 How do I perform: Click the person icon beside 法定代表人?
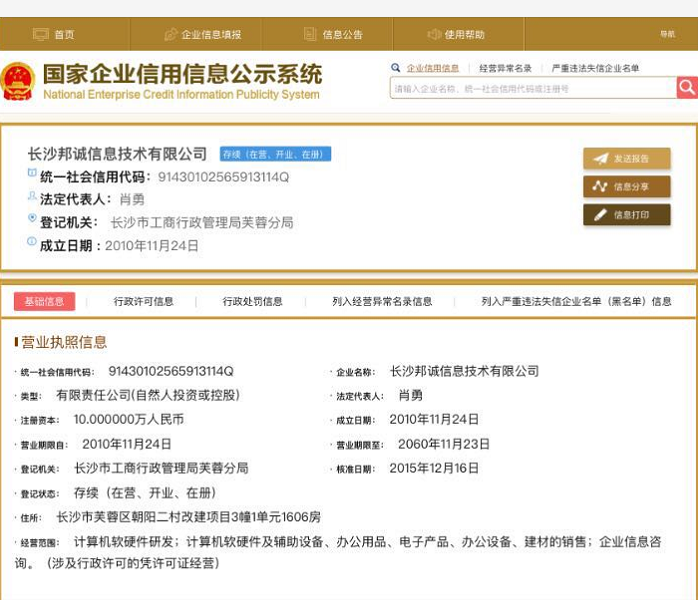(32, 197)
